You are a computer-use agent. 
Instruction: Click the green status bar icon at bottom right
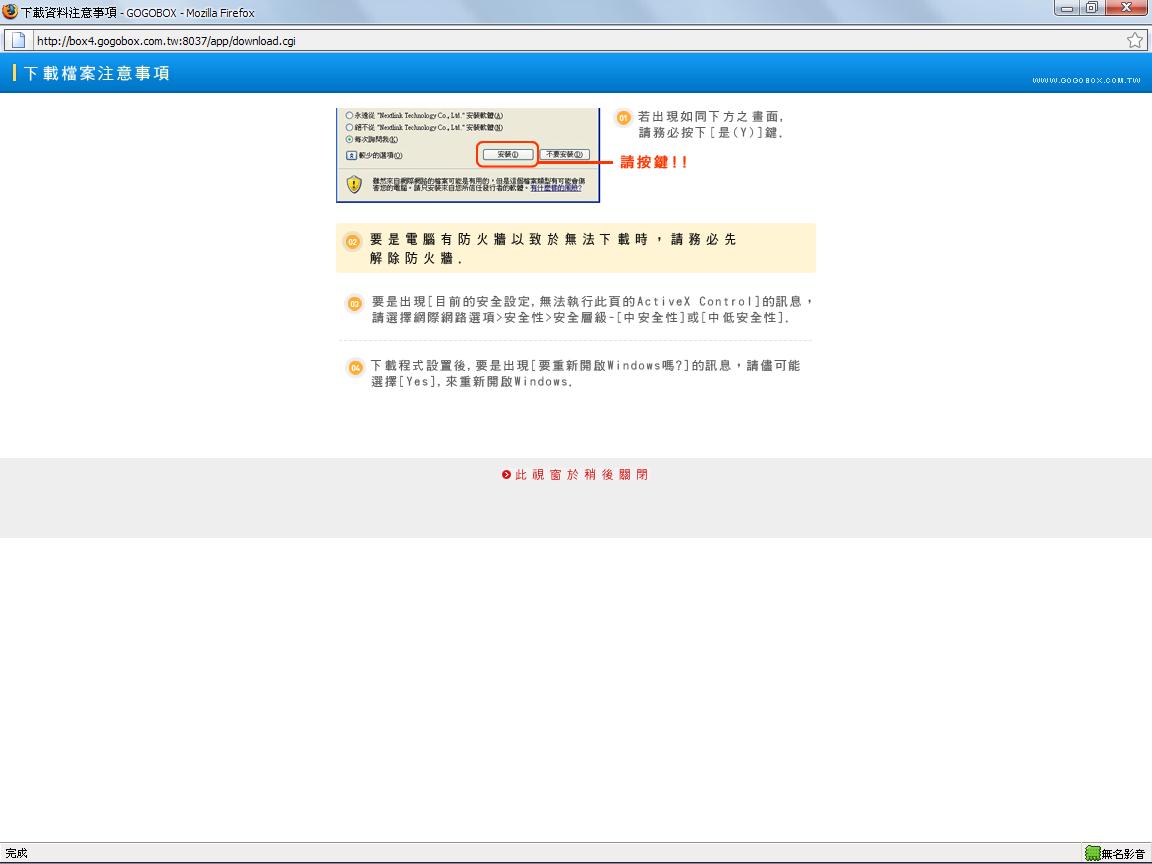[x=1092, y=853]
